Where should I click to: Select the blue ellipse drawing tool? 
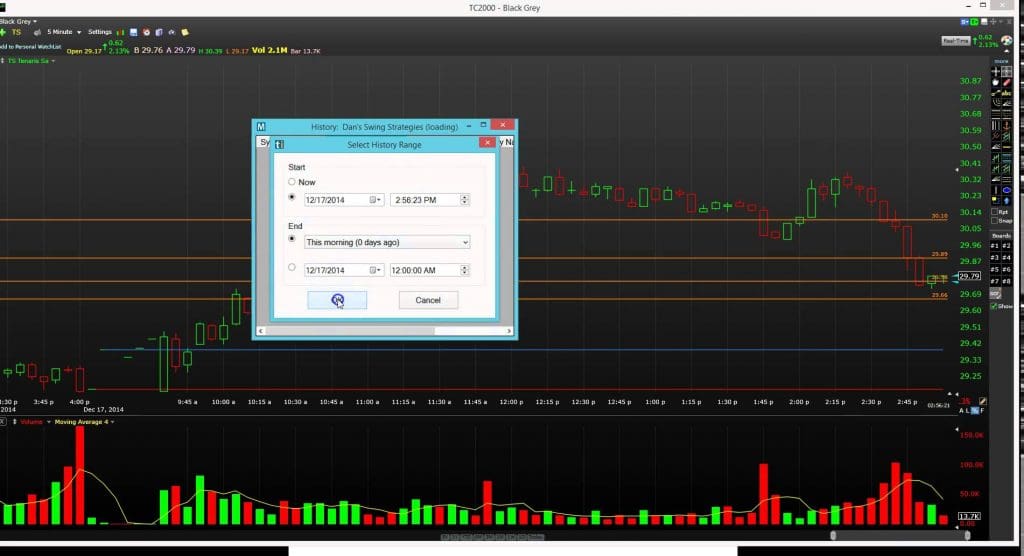coord(1006,190)
